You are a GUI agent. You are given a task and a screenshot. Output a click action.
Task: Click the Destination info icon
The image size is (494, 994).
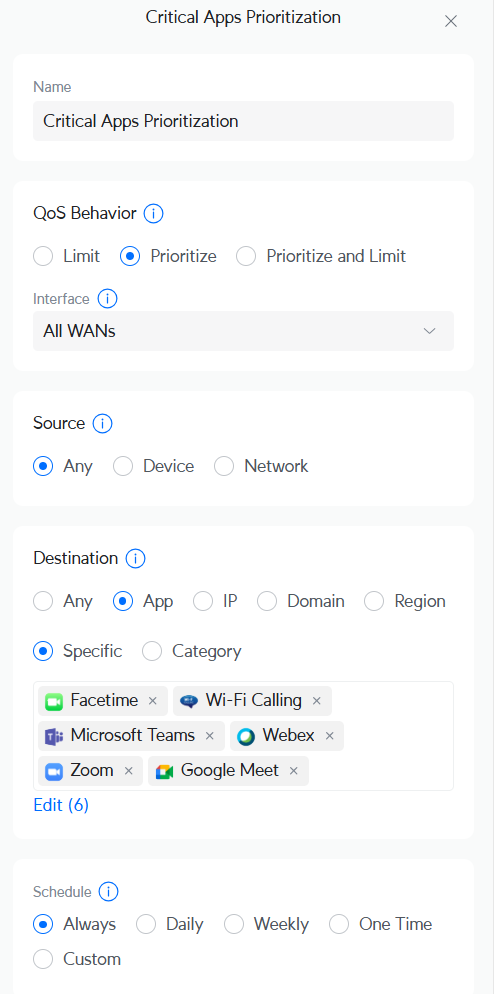136,558
